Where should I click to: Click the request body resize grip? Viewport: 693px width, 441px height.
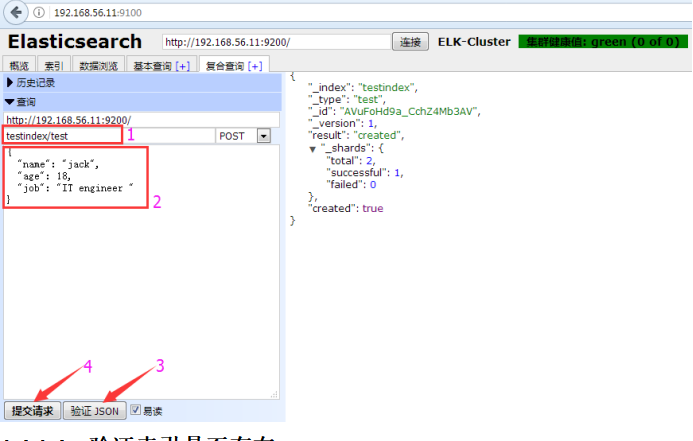tap(274, 394)
